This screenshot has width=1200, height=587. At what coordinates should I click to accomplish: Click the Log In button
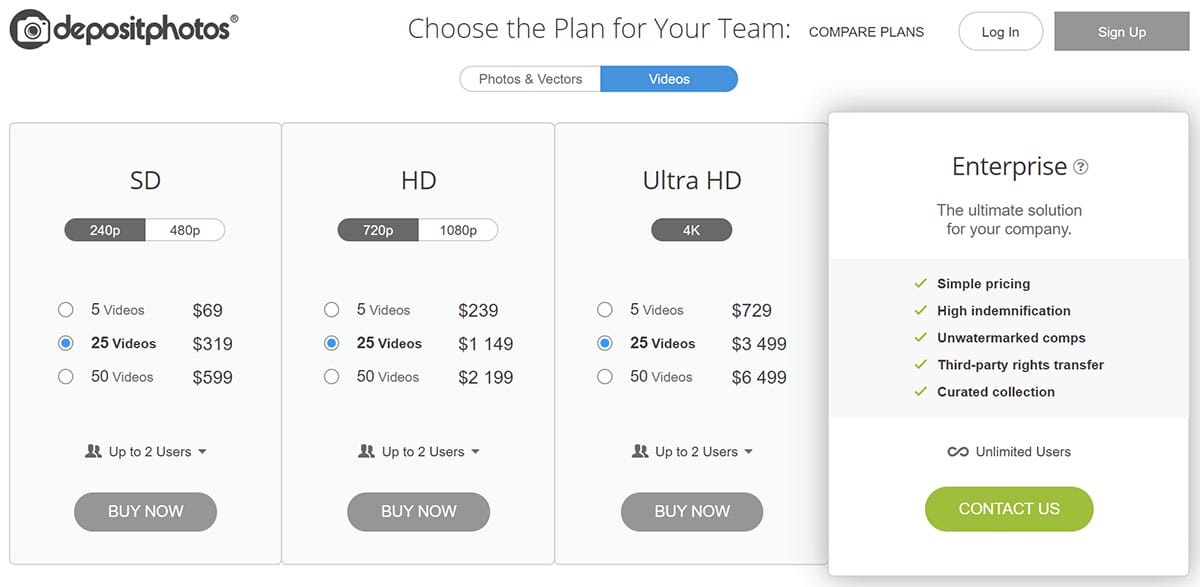1000,32
